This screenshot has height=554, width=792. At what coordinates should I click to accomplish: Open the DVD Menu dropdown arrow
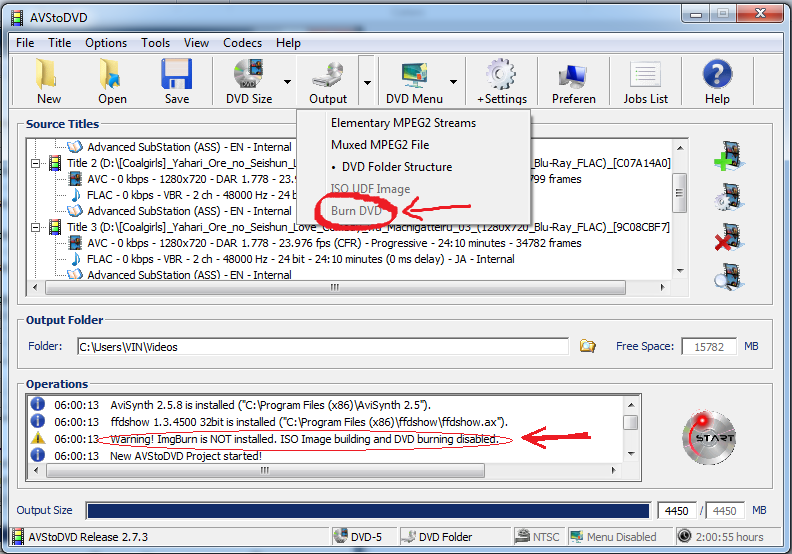[x=453, y=82]
